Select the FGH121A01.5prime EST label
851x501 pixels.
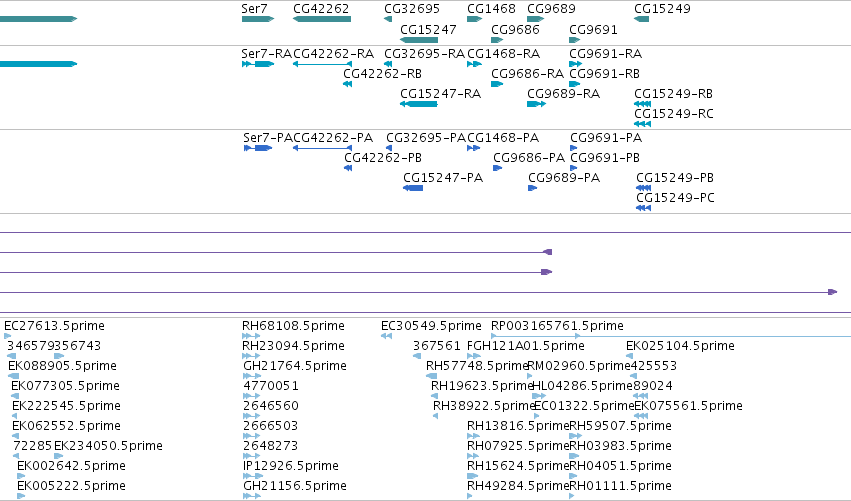(526, 346)
